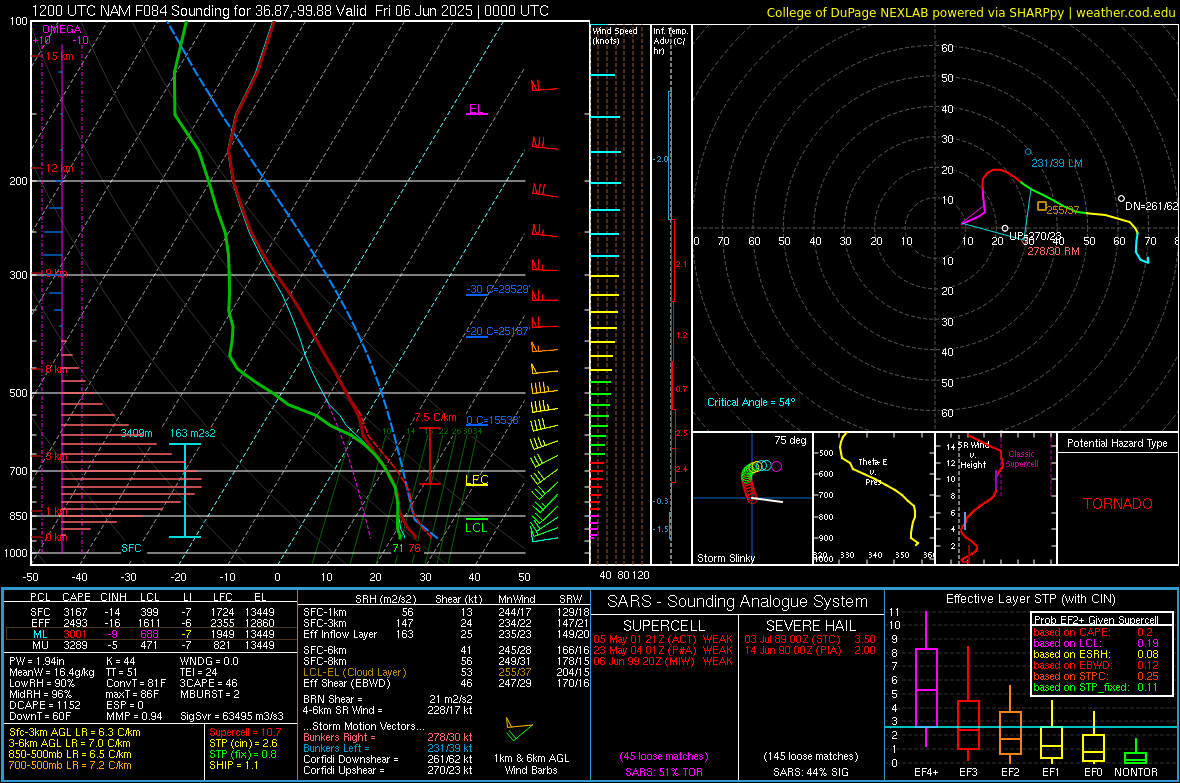Click the 'SHIP = 1.1' value
The image size is (1180, 783).
pyautogui.click(x=233, y=765)
